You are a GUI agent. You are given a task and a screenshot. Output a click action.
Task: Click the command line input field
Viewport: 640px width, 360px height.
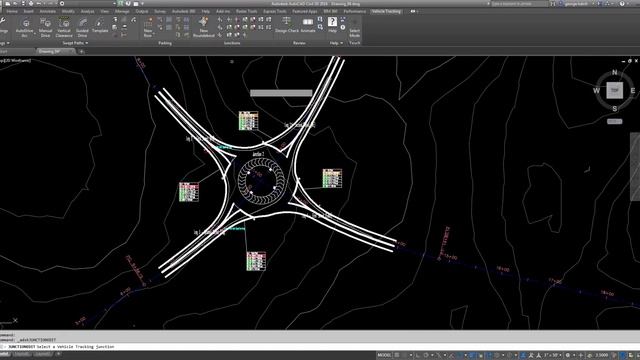click(x=320, y=347)
